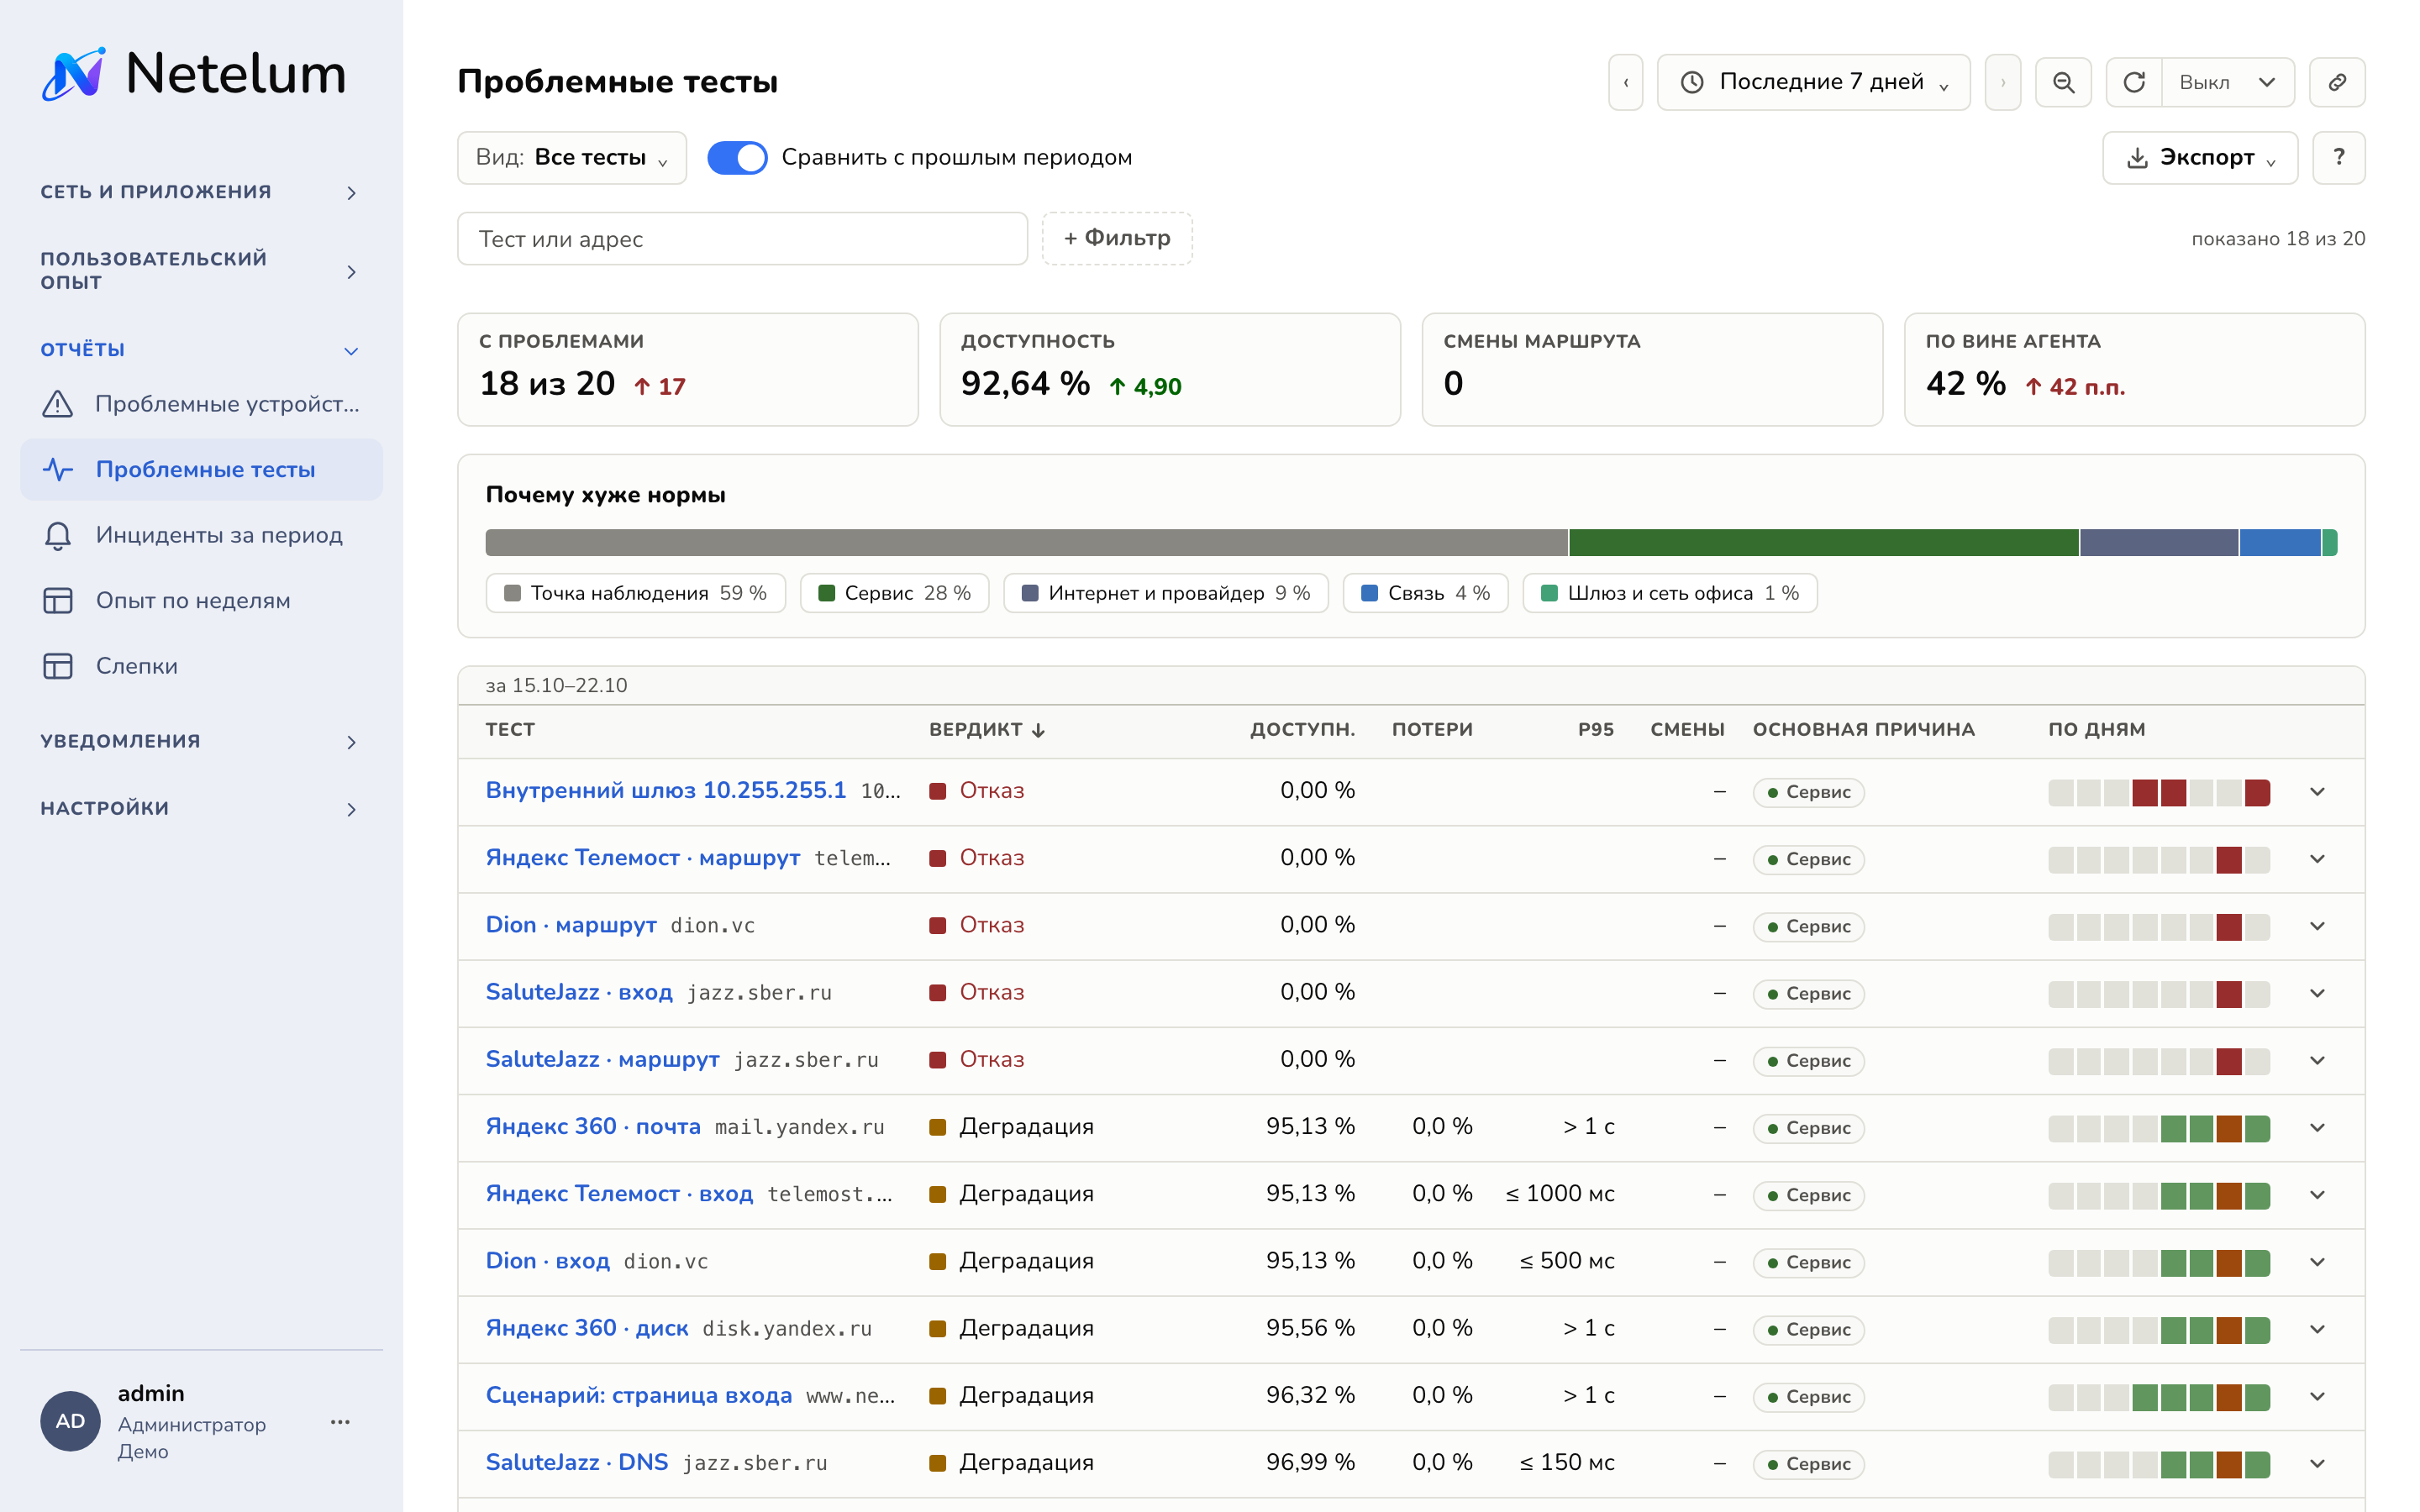Click Точка наблюдения 59 % legend chip
This screenshot has height=1512, width=2420.
(636, 593)
